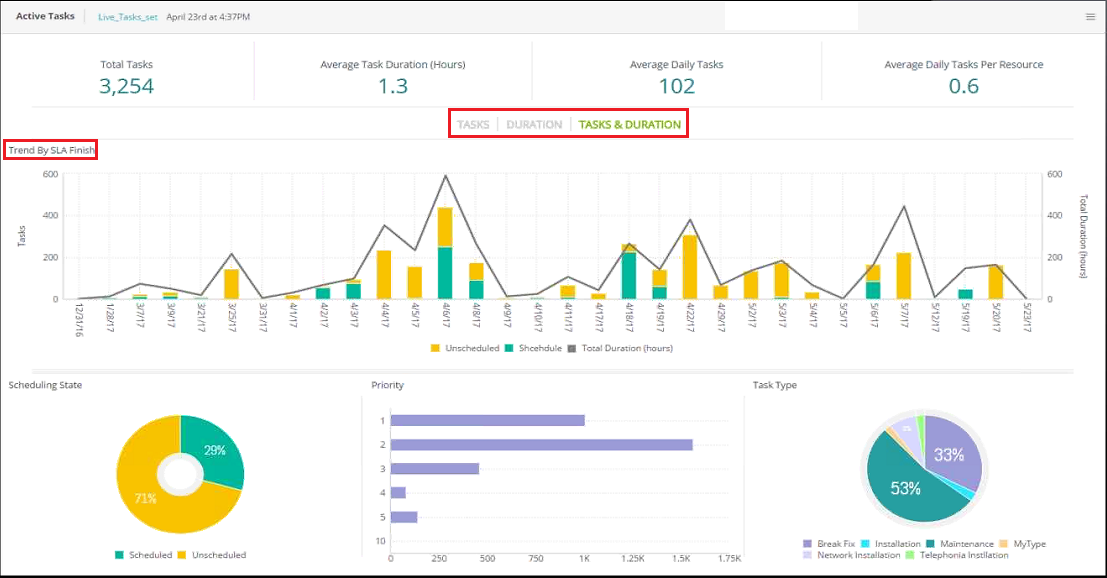Click the Average Daily Tasks Per Resource label
The height and width of the screenshot is (578, 1107).
coord(964,64)
